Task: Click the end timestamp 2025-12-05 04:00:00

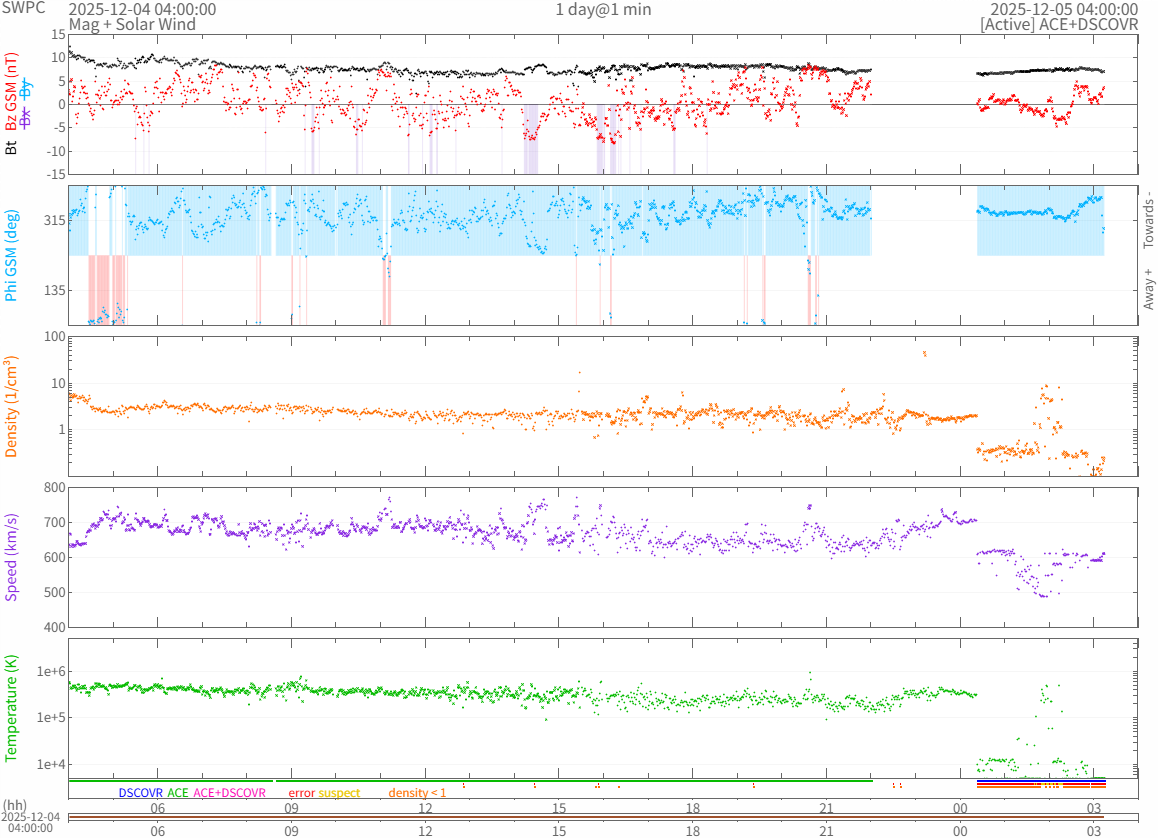Action: click(1064, 9)
